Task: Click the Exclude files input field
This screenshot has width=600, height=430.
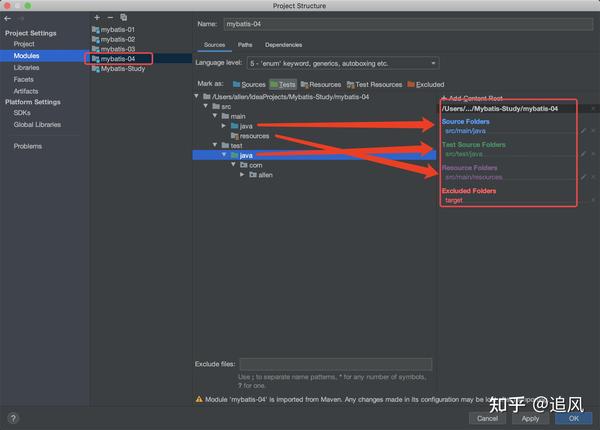Action: 336,364
